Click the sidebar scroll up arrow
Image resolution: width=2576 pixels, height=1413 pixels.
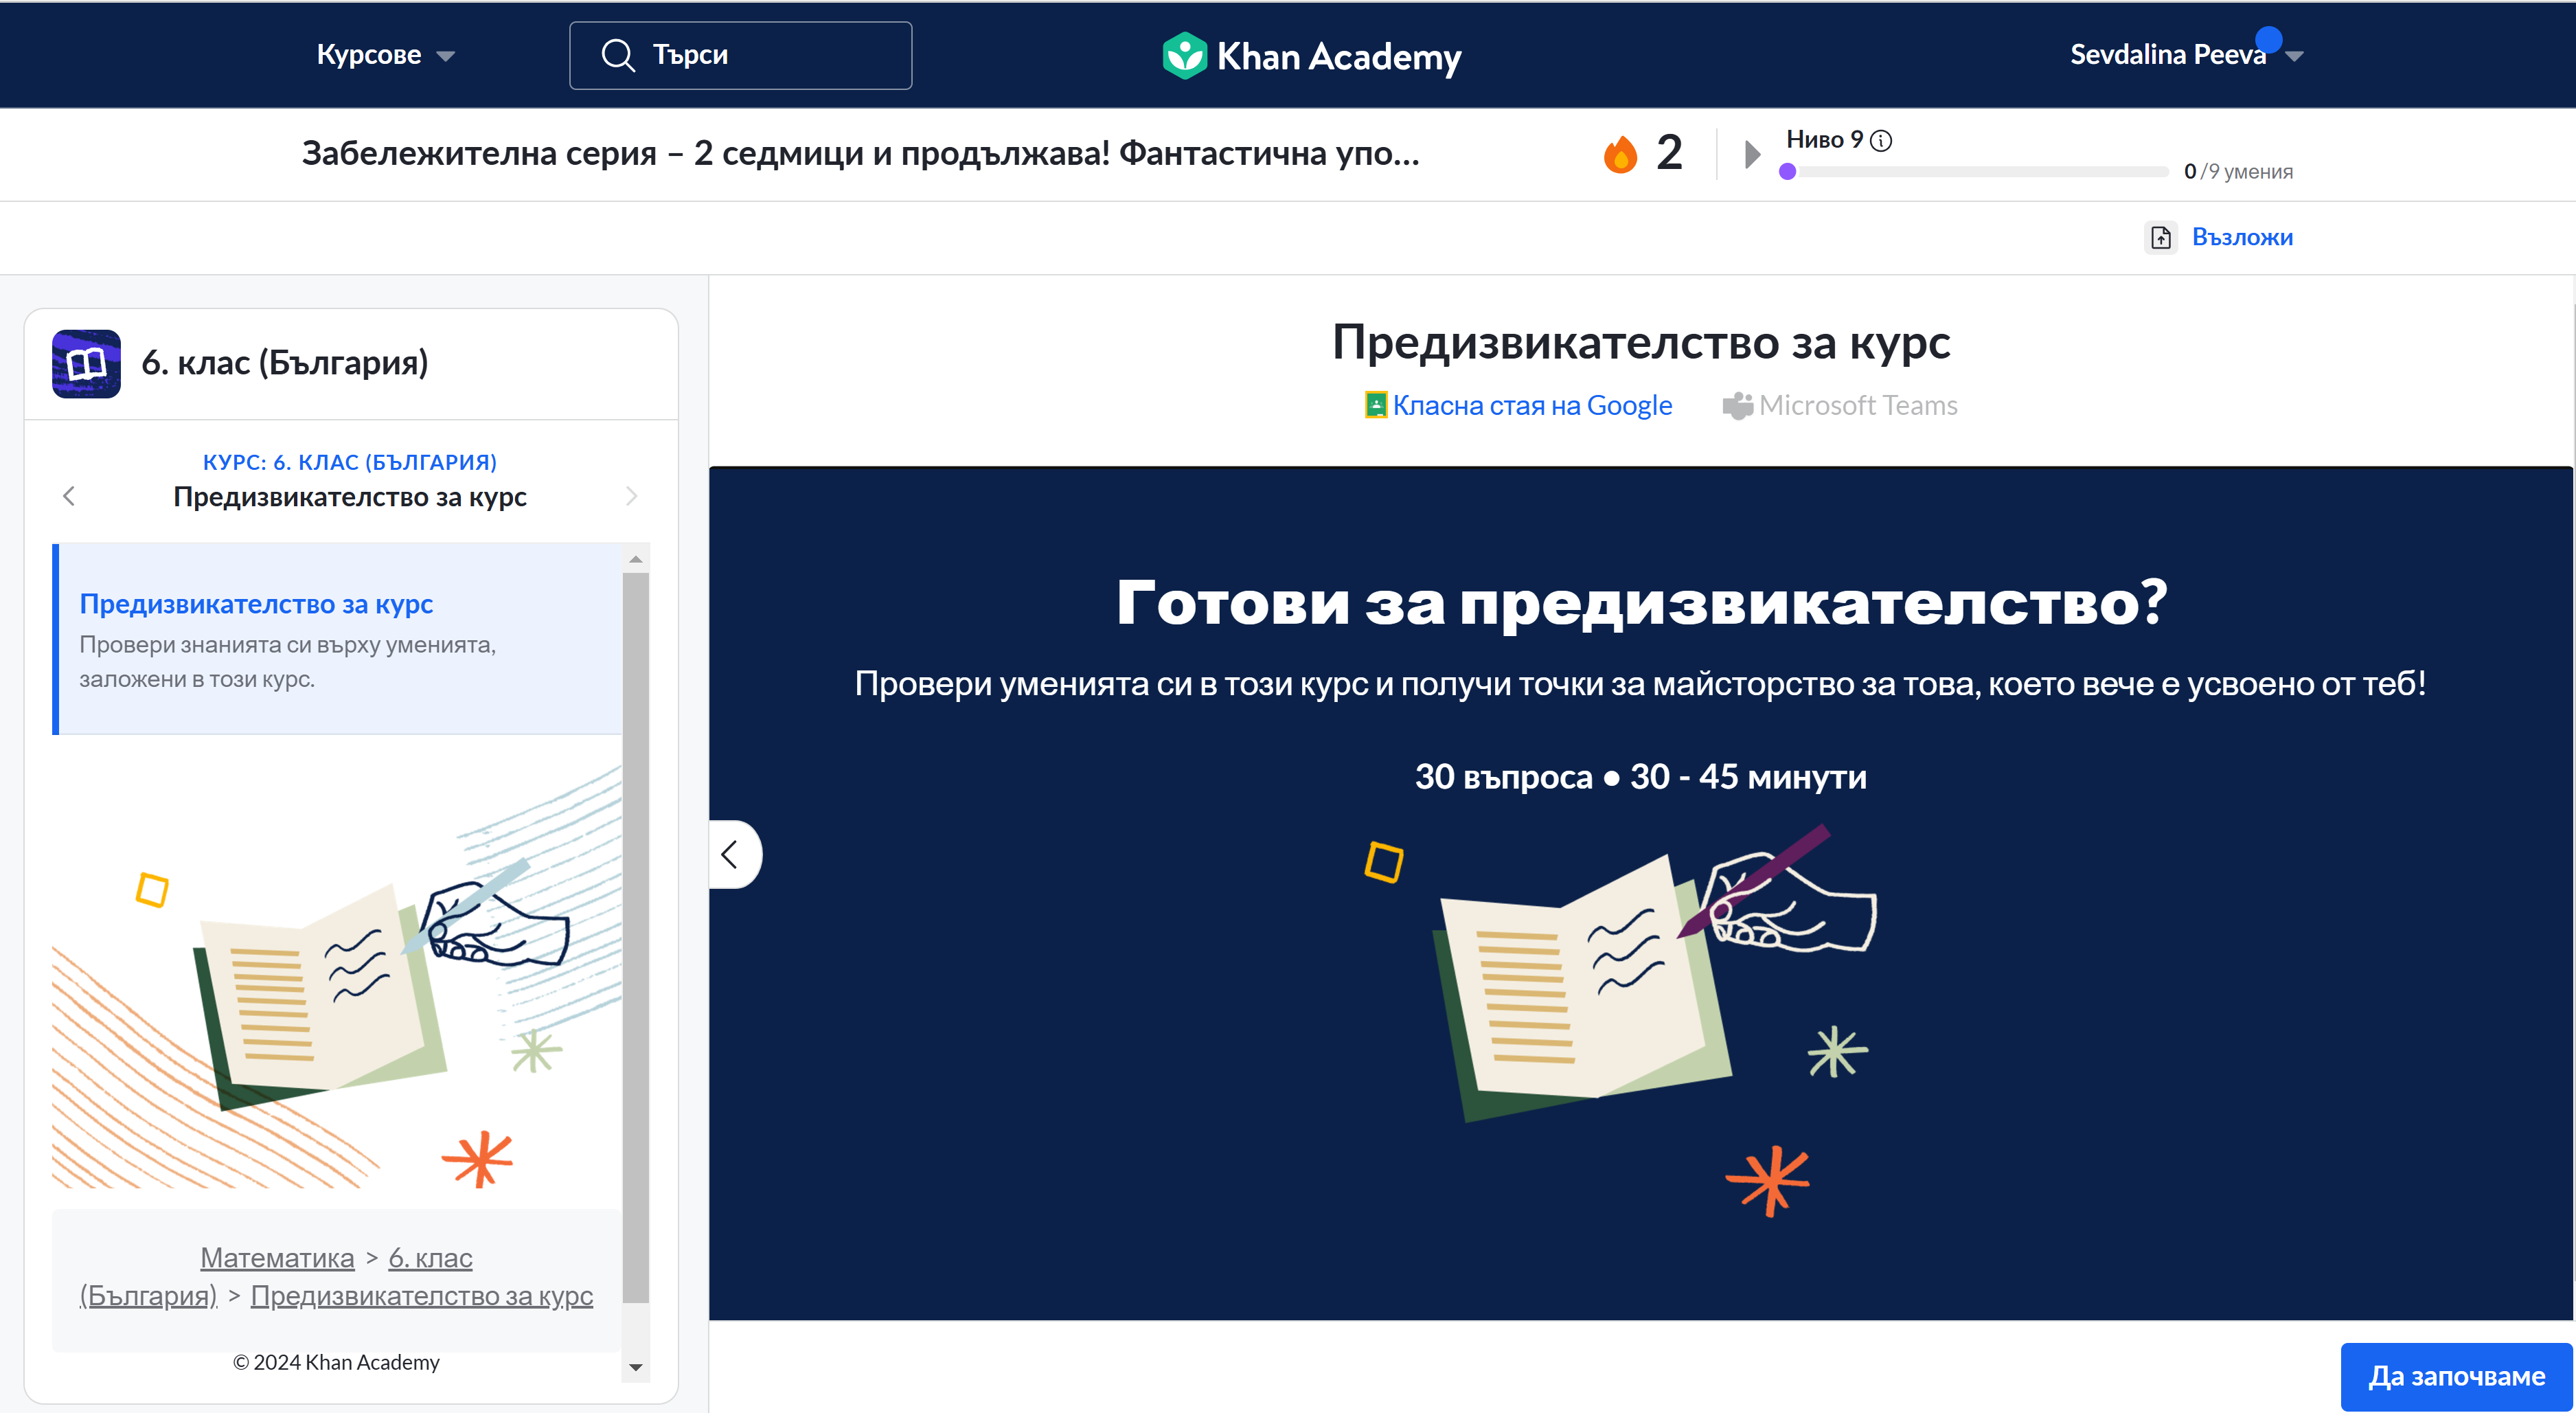[x=635, y=559]
